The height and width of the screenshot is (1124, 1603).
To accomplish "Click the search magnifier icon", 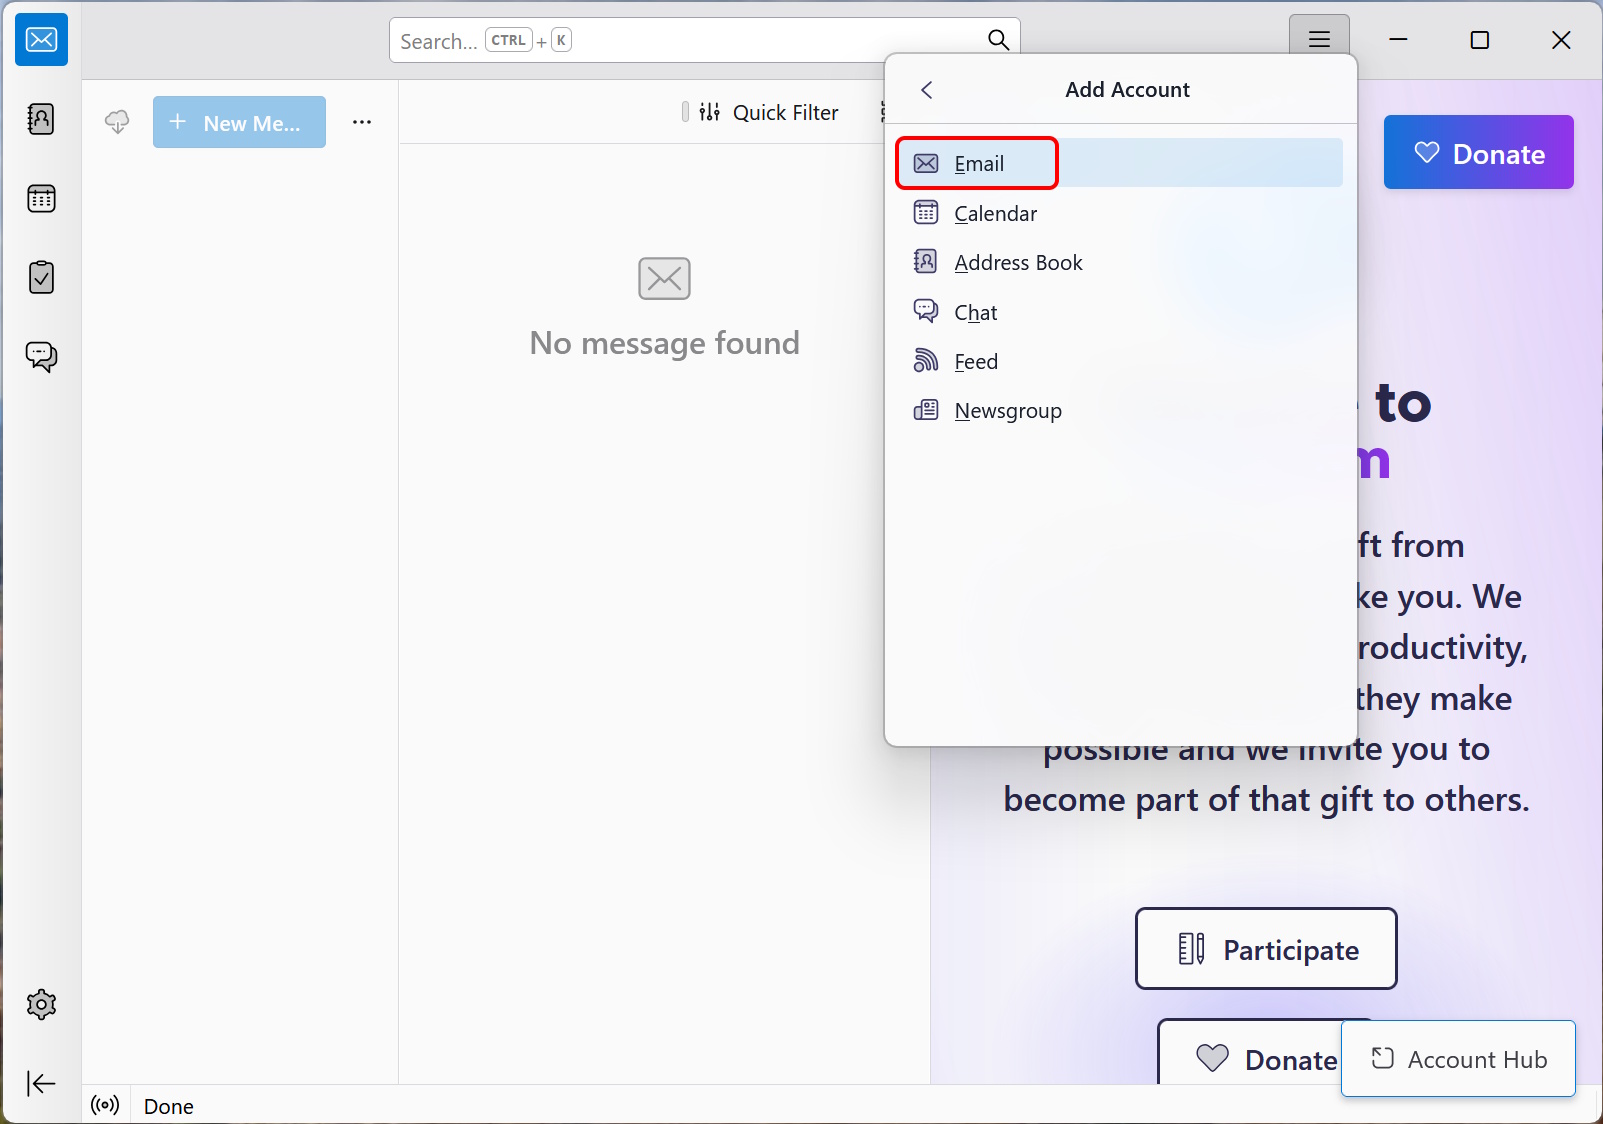I will (998, 40).
